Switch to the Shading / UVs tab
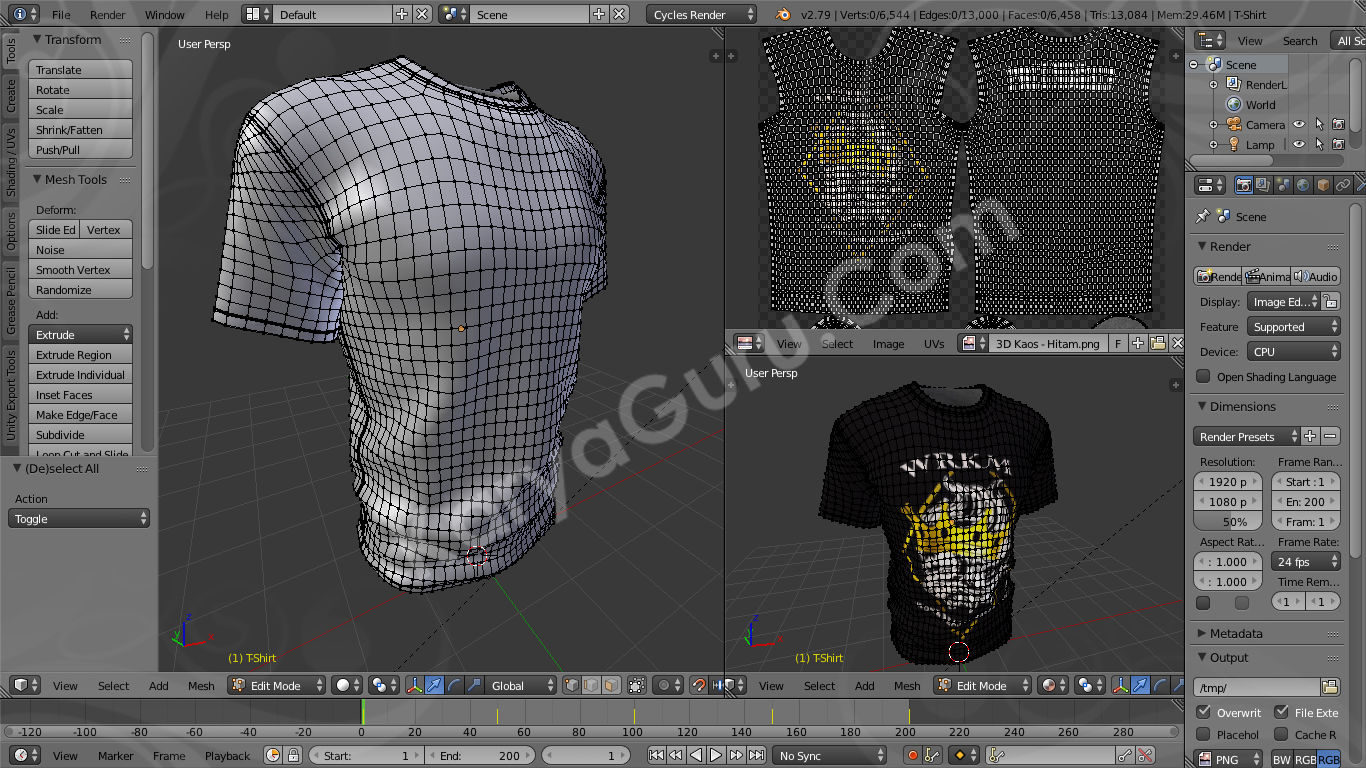Screen dimensions: 1366x768 point(11,162)
